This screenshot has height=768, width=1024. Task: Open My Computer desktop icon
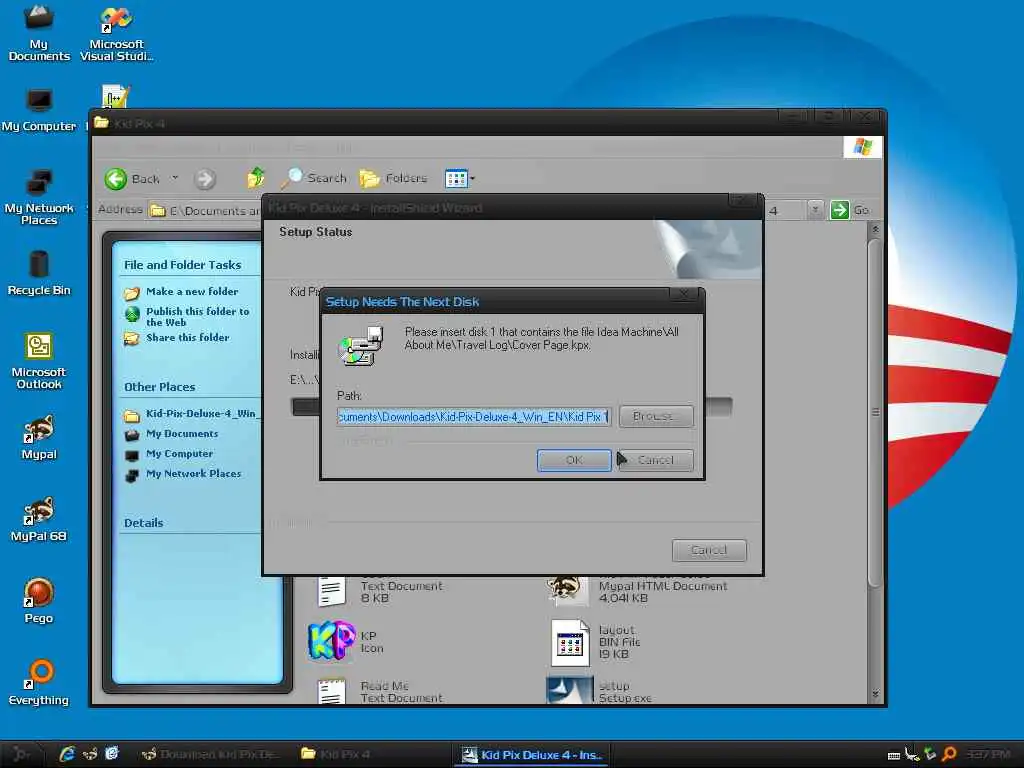39,110
